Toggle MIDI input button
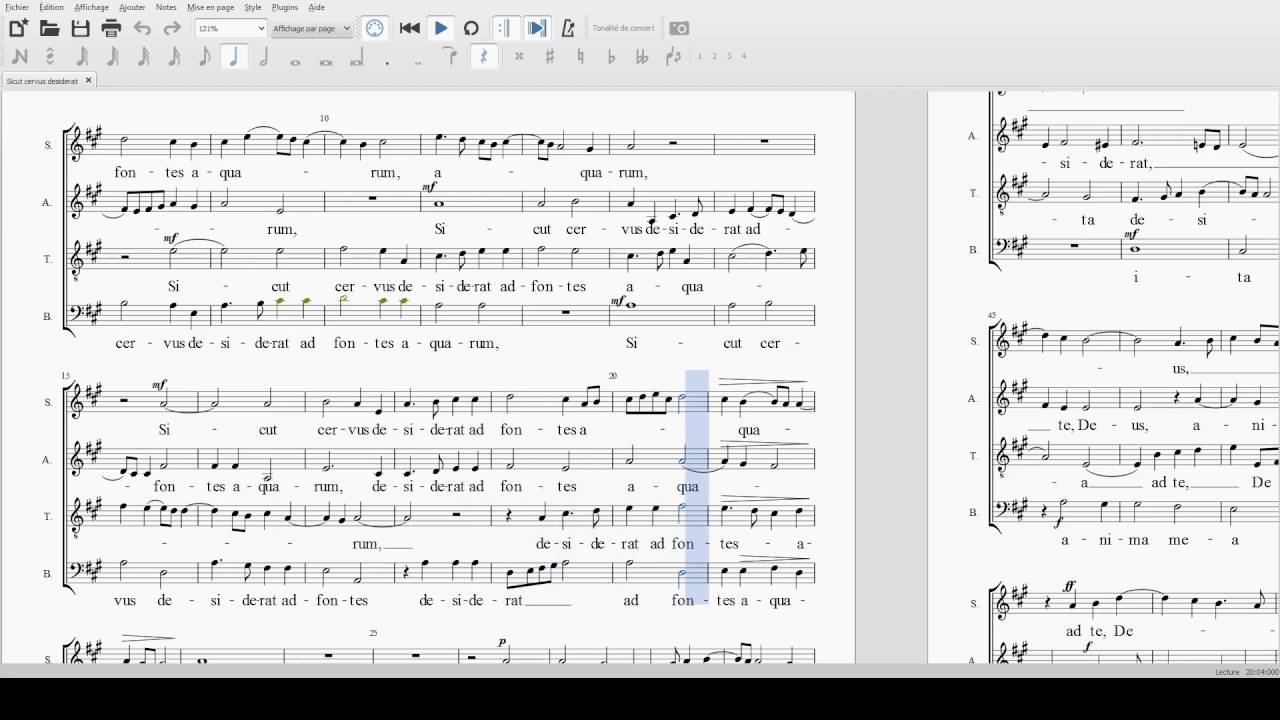Image resolution: width=1280 pixels, height=720 pixels. tap(374, 28)
